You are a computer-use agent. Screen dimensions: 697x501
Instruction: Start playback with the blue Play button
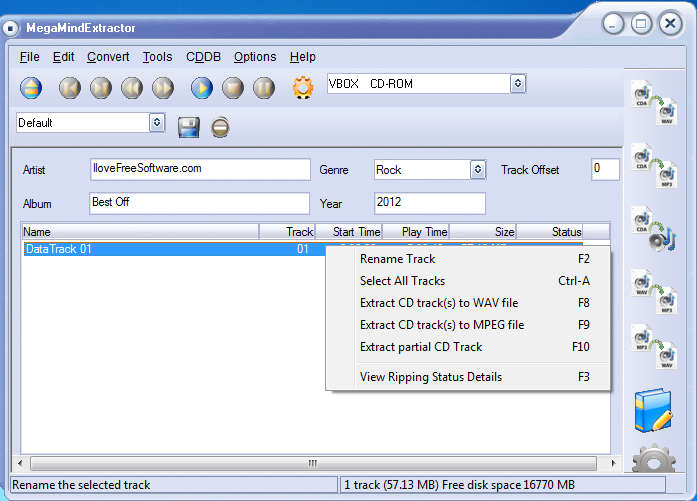pos(202,88)
